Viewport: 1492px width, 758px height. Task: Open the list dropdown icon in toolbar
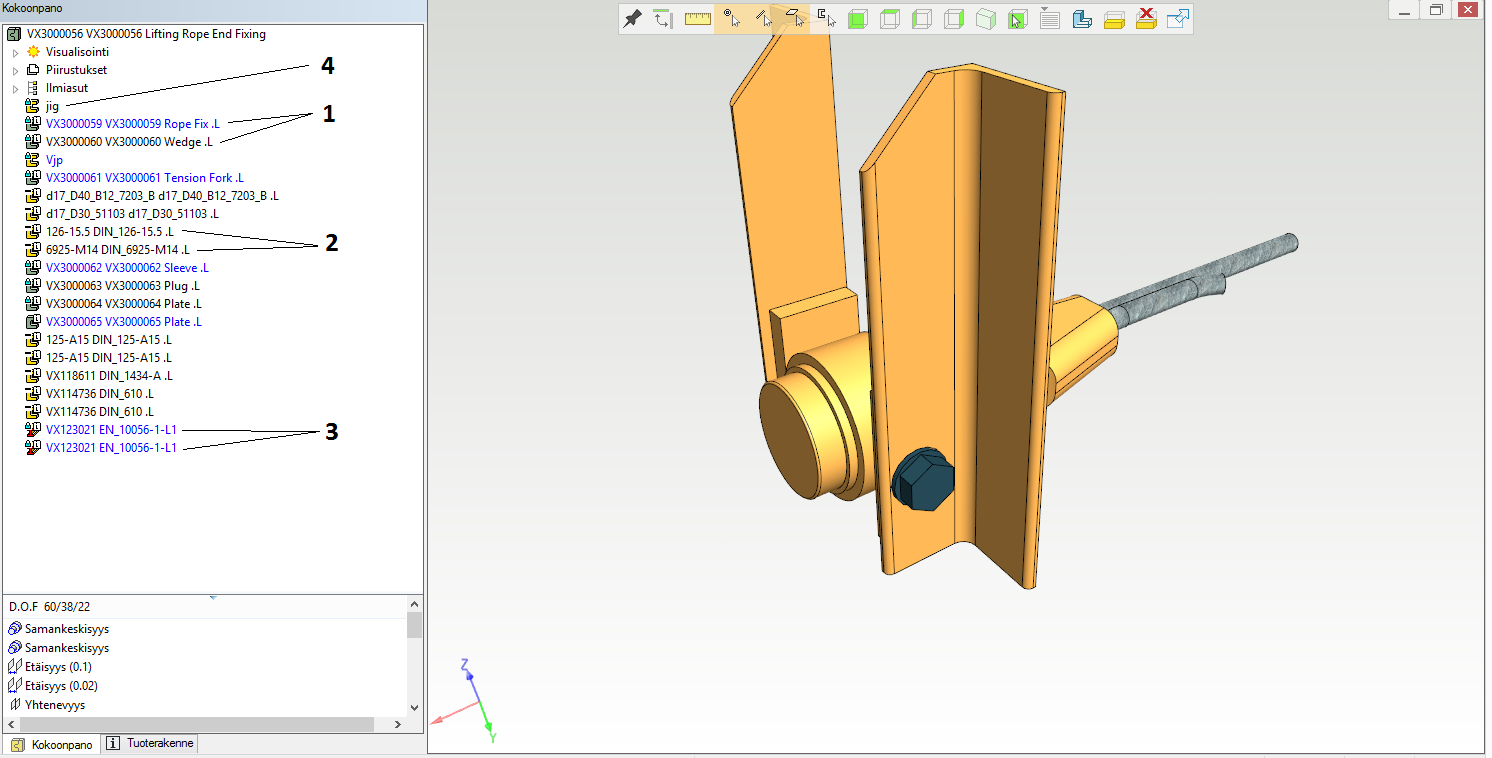tap(1049, 19)
